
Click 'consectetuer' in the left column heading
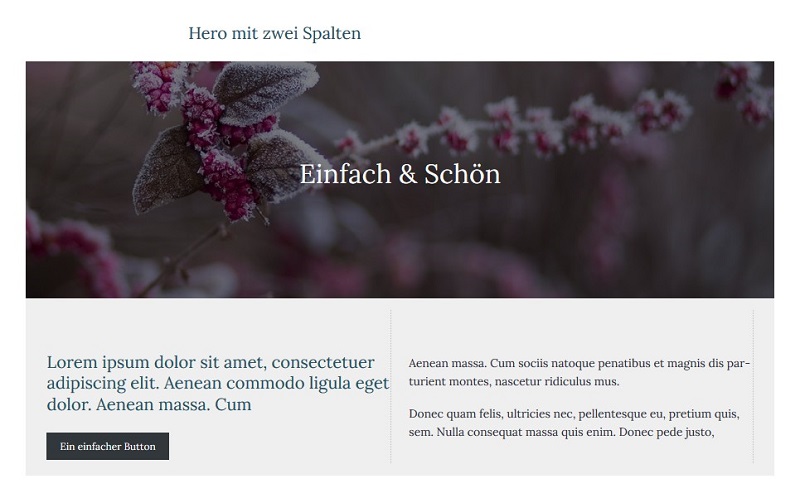click(x=323, y=362)
